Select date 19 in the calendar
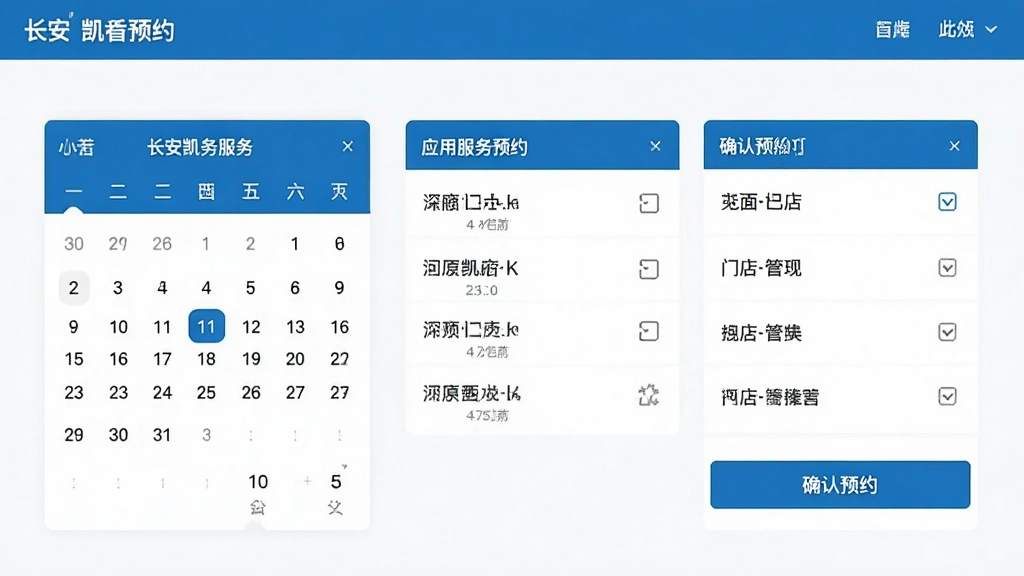The height and width of the screenshot is (576, 1024). tap(251, 359)
